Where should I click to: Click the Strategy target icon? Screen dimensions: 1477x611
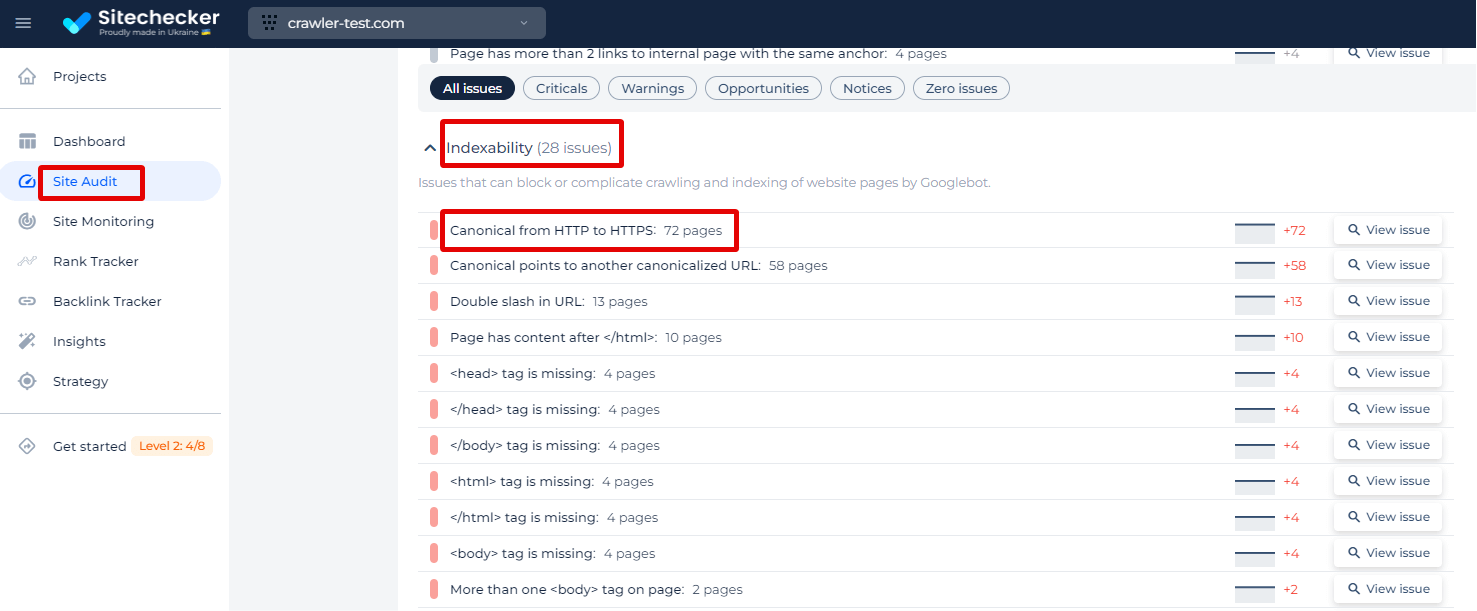click(x=27, y=381)
